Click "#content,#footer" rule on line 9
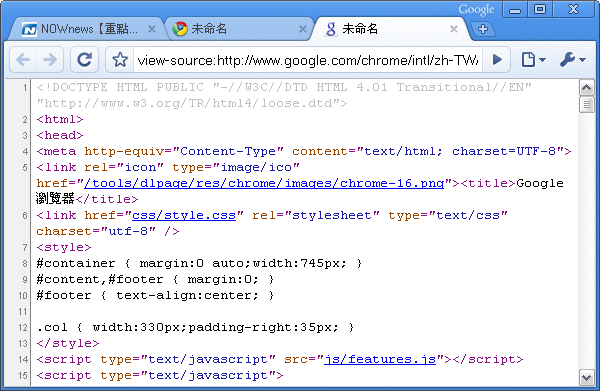This screenshot has height=391, width=600. pos(100,279)
